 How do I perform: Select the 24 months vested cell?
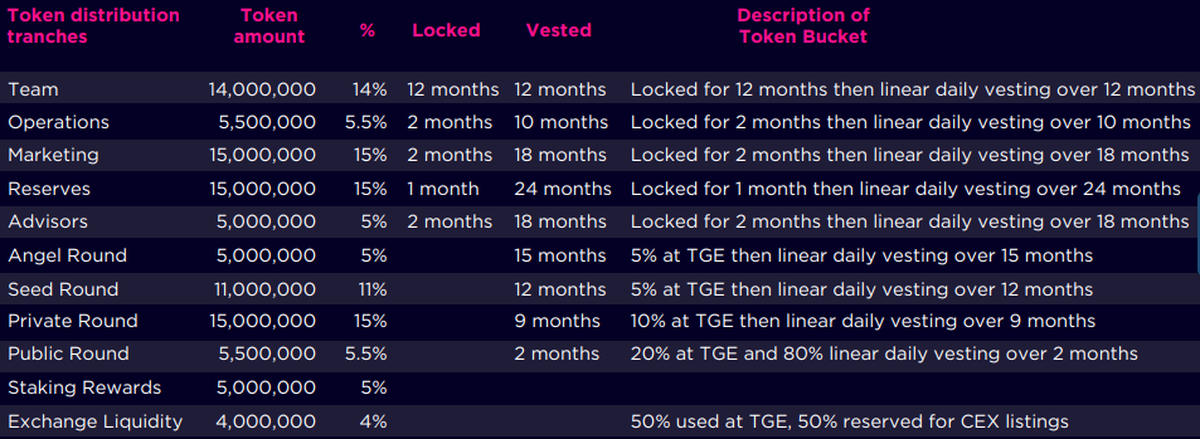562,189
